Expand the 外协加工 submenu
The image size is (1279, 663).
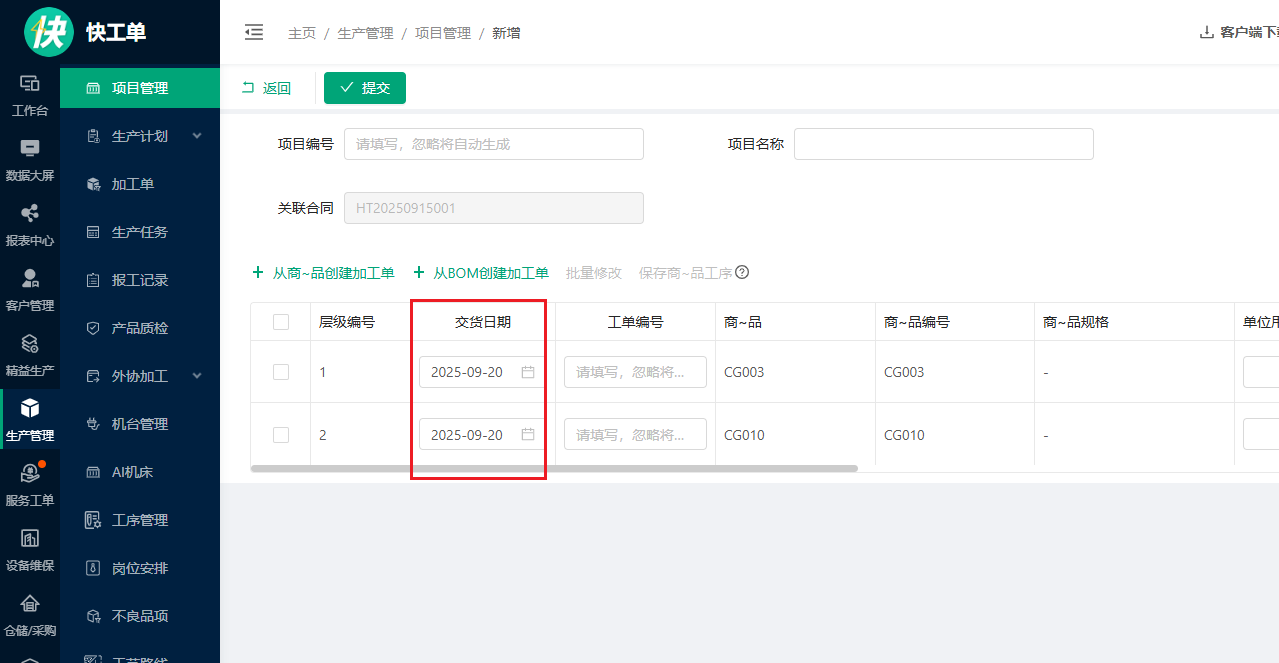point(197,376)
